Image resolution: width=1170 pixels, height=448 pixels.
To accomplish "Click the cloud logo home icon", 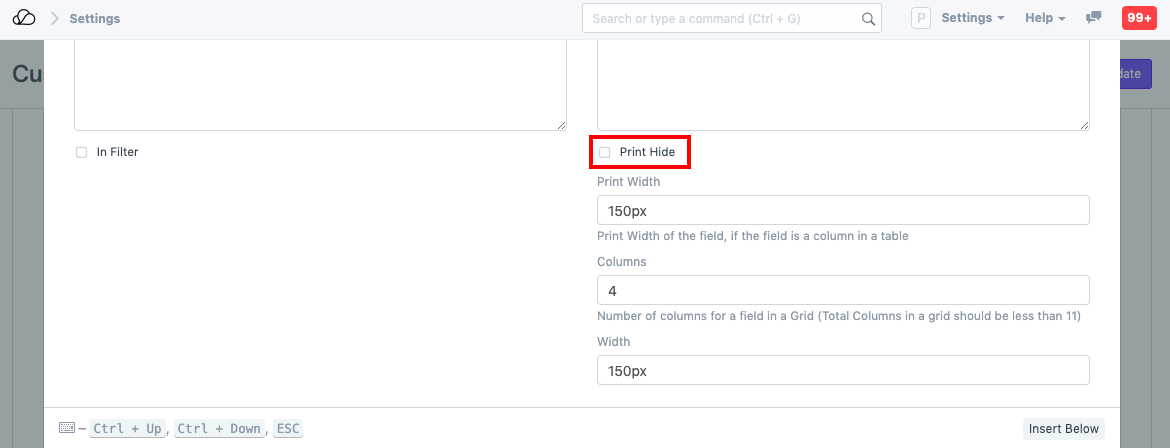I will [x=24, y=18].
